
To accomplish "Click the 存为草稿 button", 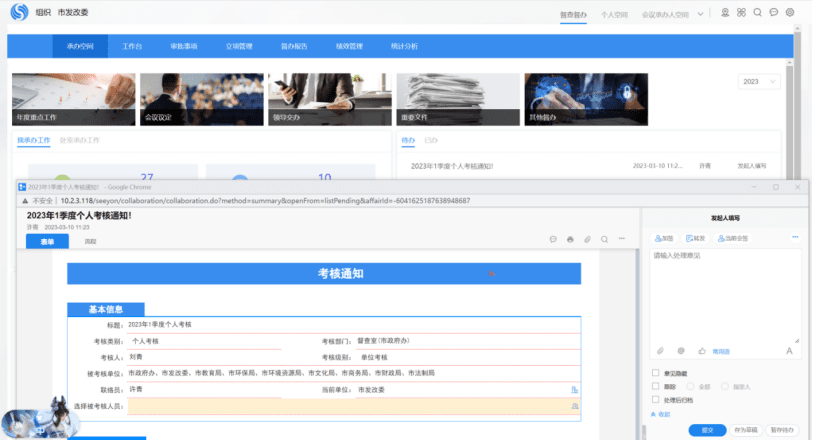I will click(746, 430).
